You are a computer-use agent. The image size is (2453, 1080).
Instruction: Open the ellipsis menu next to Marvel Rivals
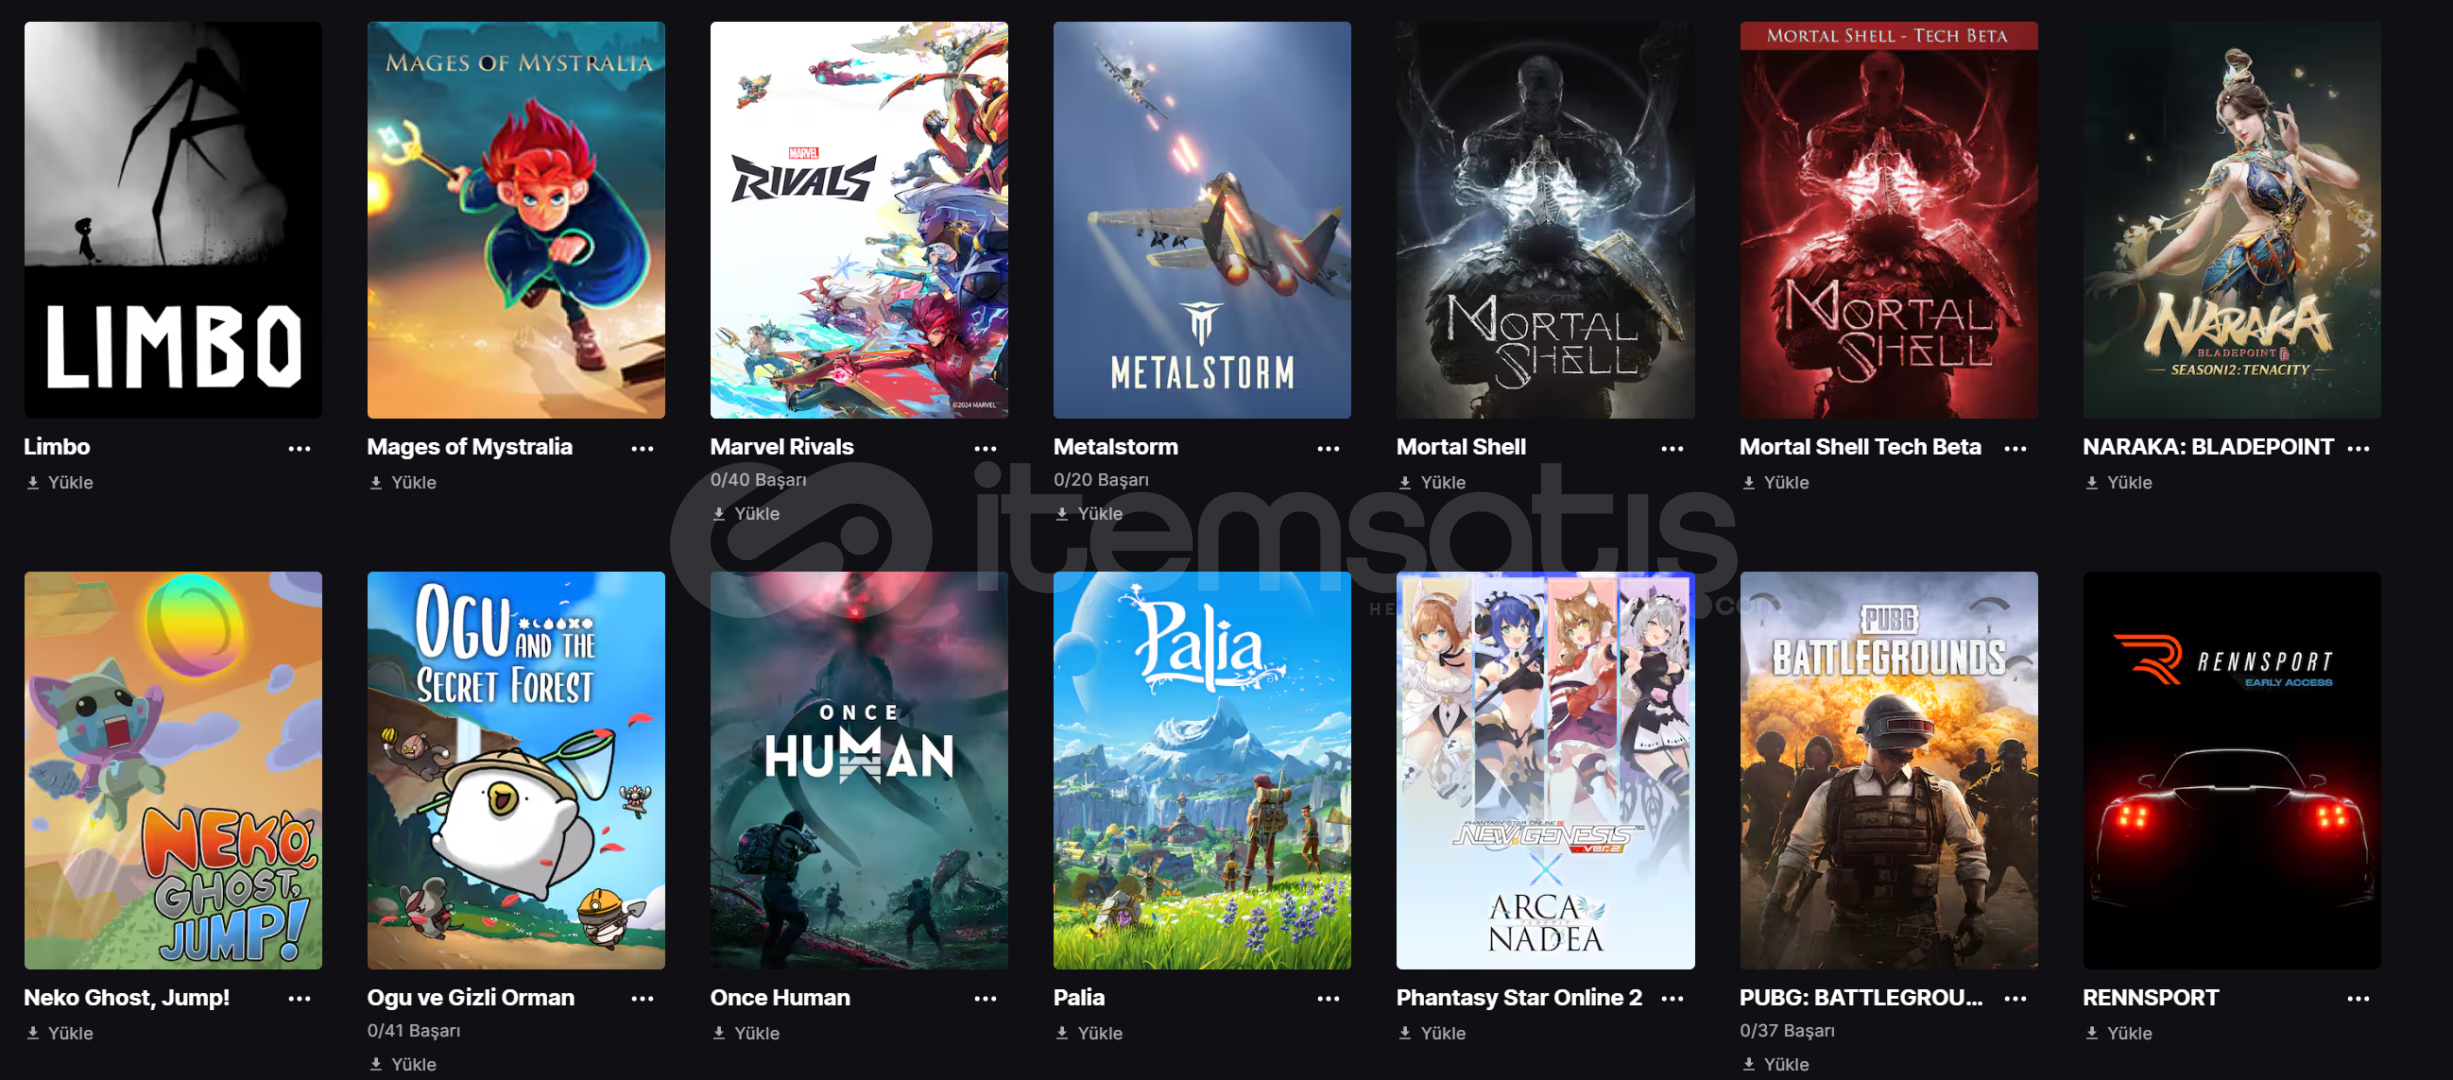(985, 448)
